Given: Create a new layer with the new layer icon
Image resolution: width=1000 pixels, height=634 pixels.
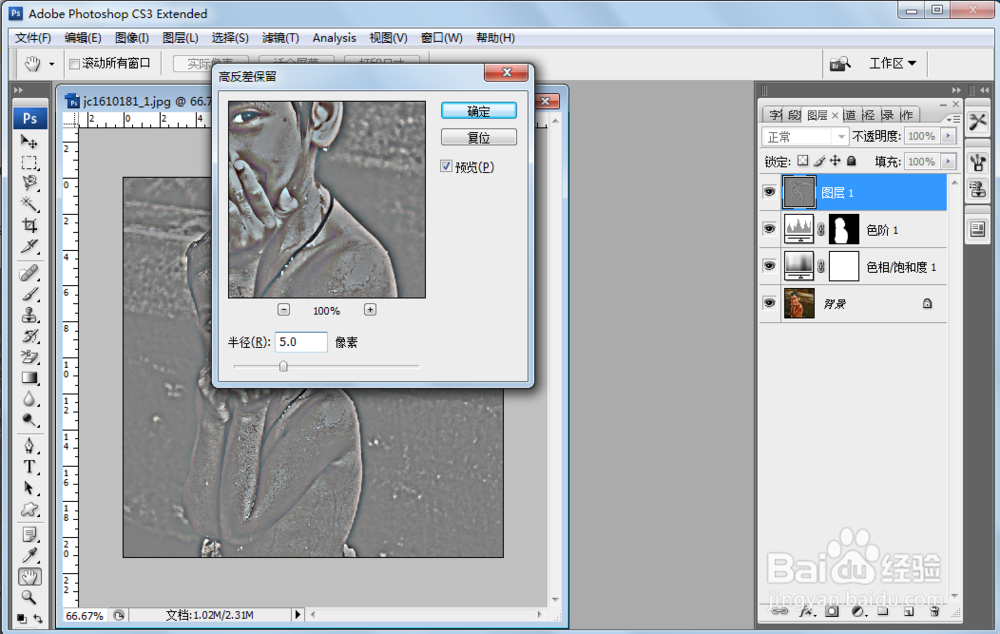Looking at the screenshot, I should coord(909,612).
